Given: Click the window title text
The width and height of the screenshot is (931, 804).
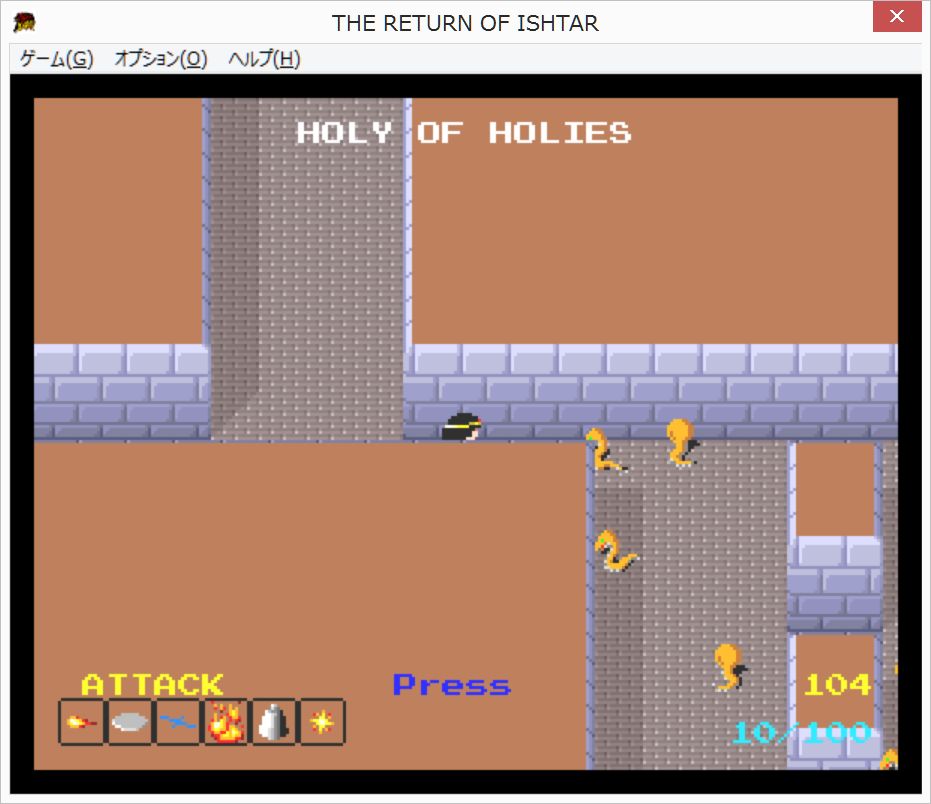Looking at the screenshot, I should [x=465, y=23].
